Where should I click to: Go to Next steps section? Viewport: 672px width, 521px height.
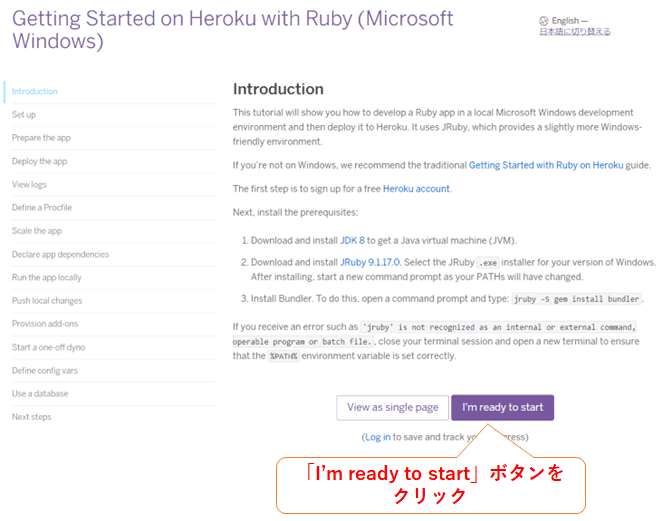(32, 416)
